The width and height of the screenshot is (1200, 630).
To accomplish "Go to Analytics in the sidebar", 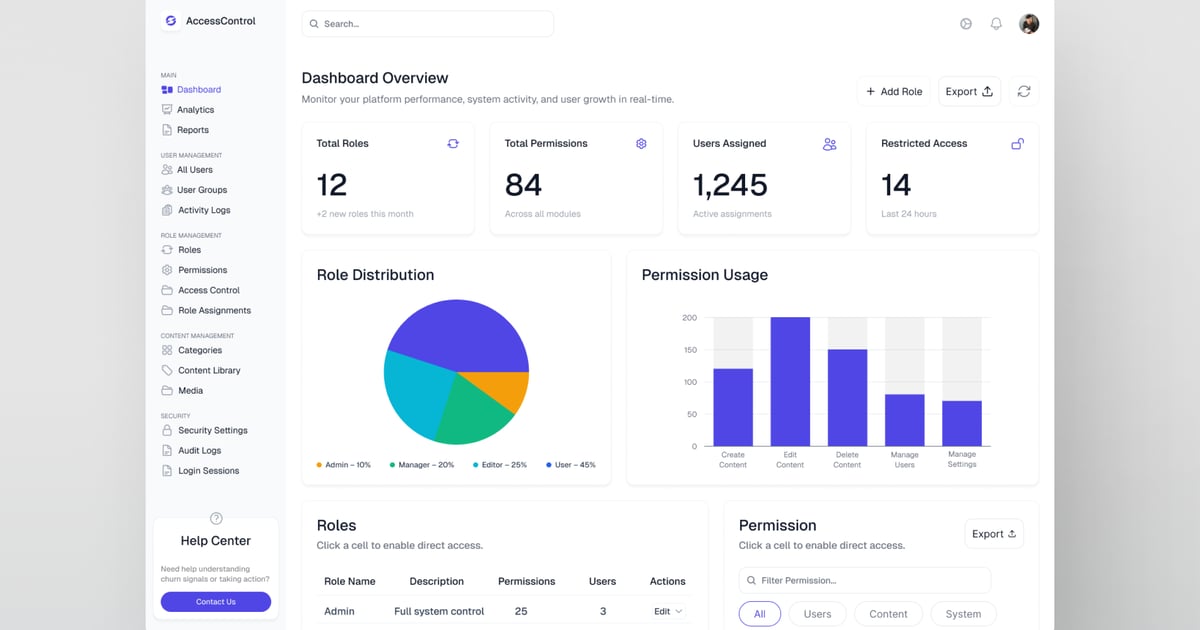I will coord(195,110).
